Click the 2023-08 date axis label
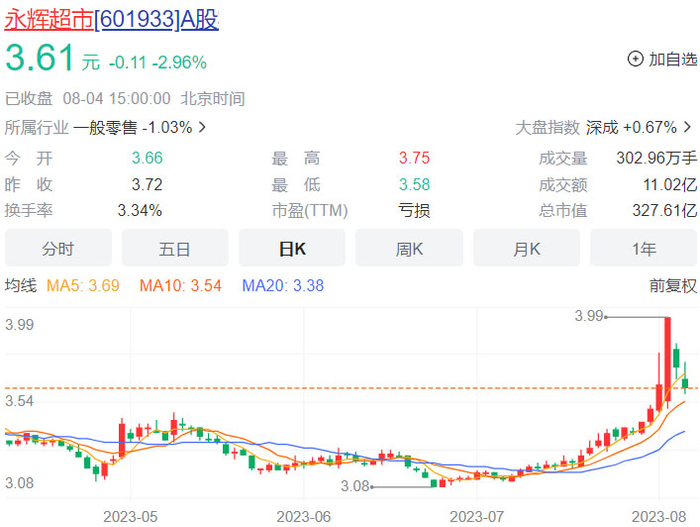This screenshot has height=527, width=700. pyautogui.click(x=658, y=517)
